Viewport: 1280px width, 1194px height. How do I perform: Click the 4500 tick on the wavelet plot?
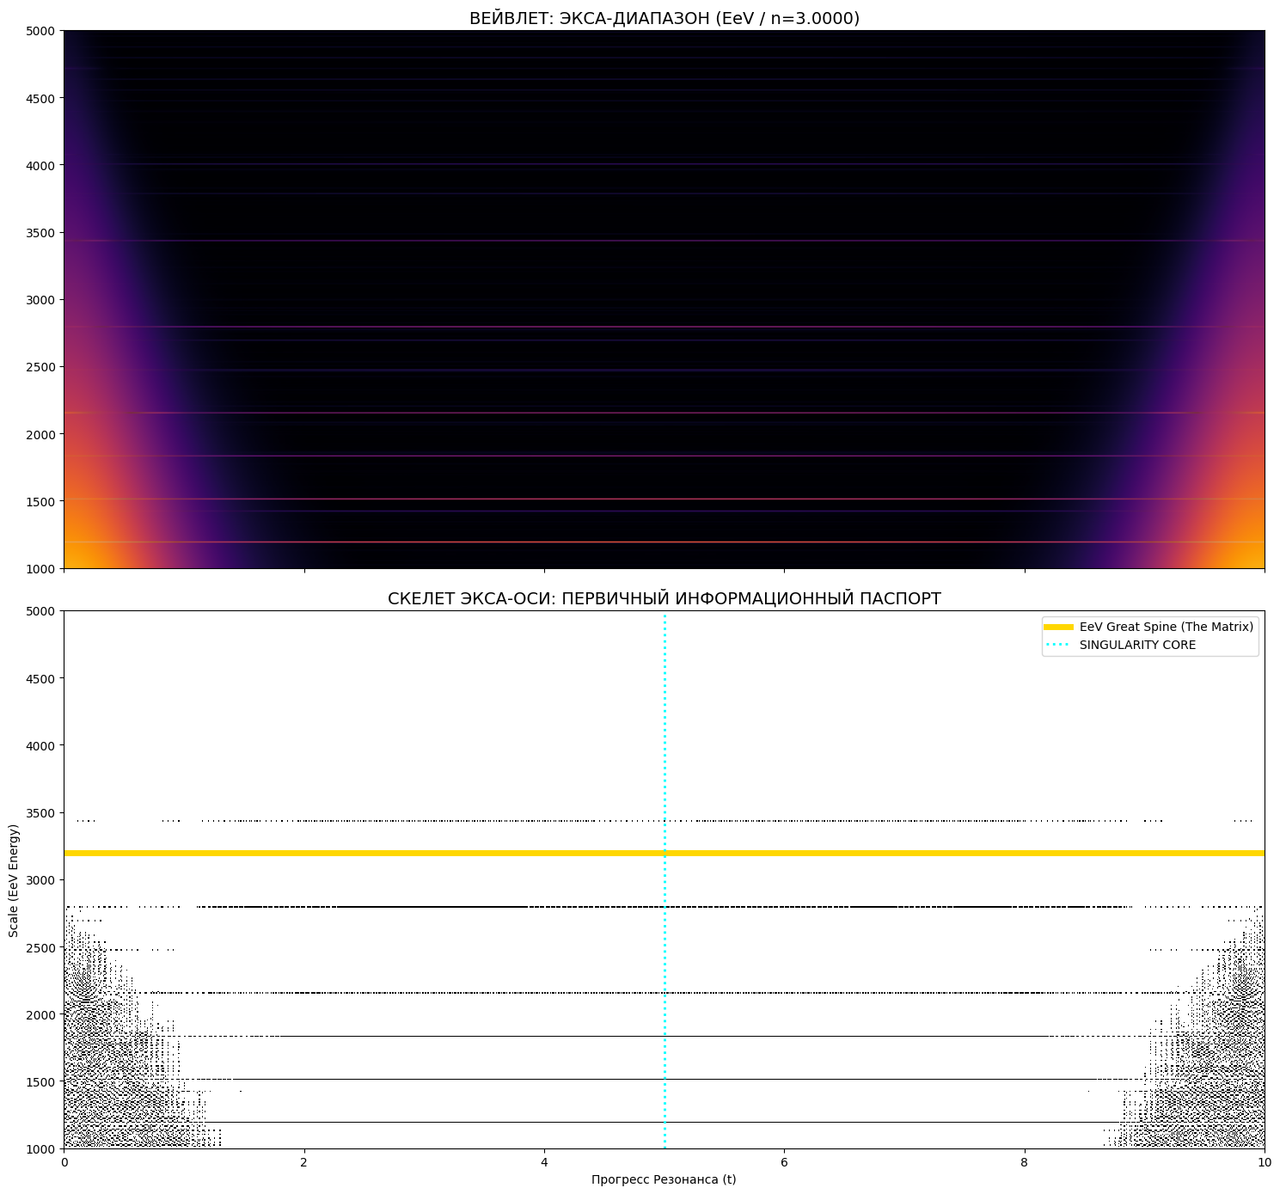point(41,98)
